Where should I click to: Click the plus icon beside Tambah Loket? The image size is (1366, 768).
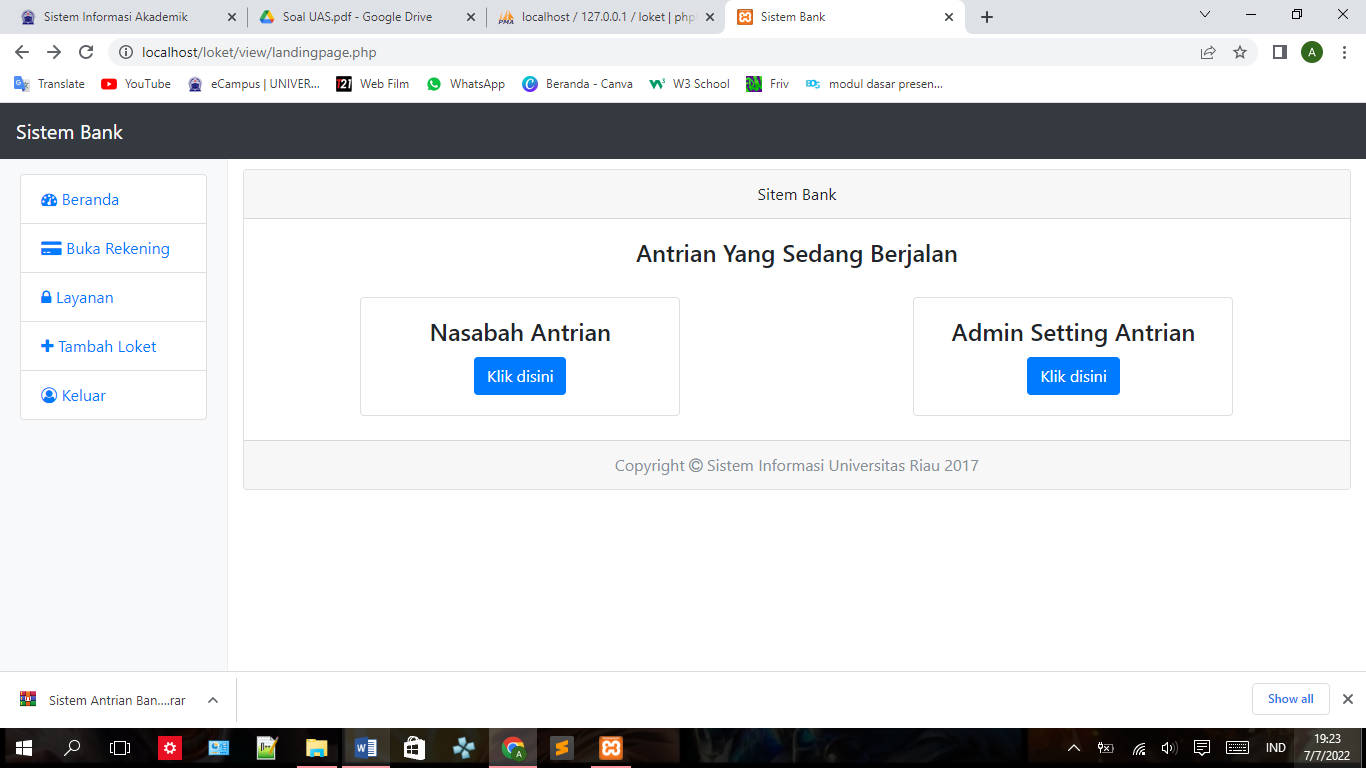pyautogui.click(x=47, y=346)
